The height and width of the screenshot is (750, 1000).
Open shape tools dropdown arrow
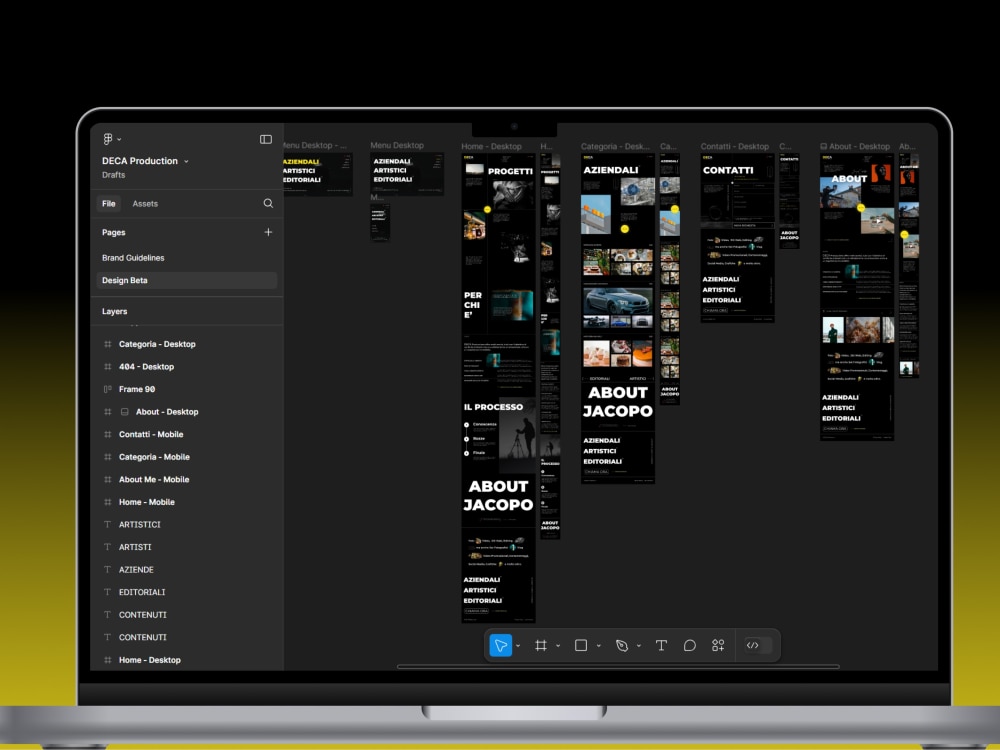[598, 646]
